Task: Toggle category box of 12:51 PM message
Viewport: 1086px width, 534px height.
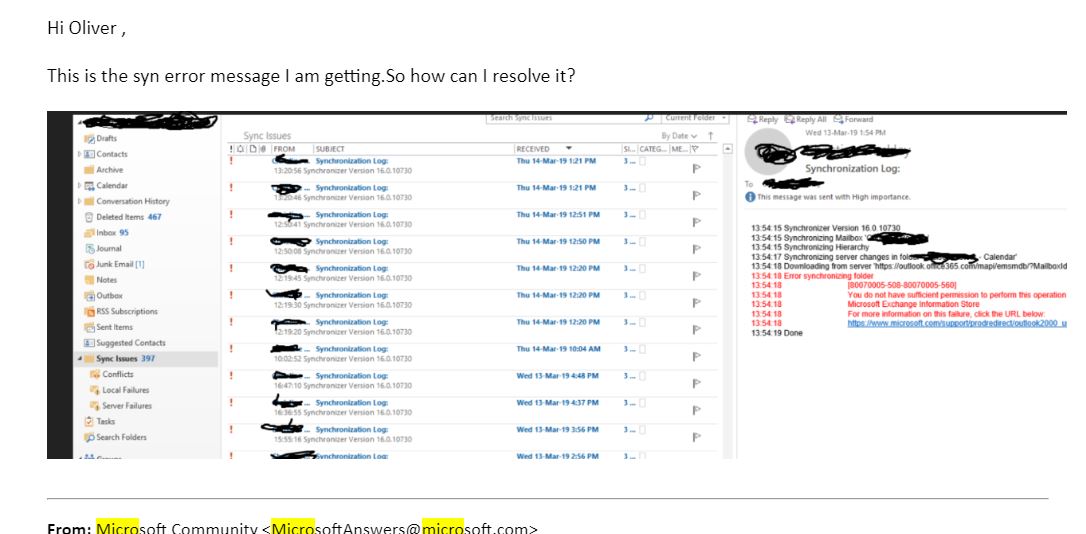Action: tap(642, 215)
